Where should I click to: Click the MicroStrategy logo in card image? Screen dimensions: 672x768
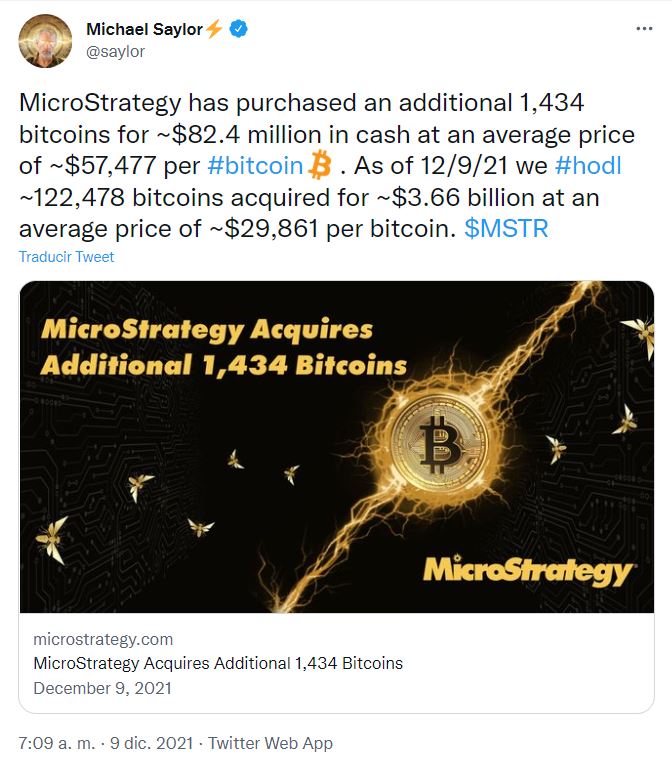(528, 571)
